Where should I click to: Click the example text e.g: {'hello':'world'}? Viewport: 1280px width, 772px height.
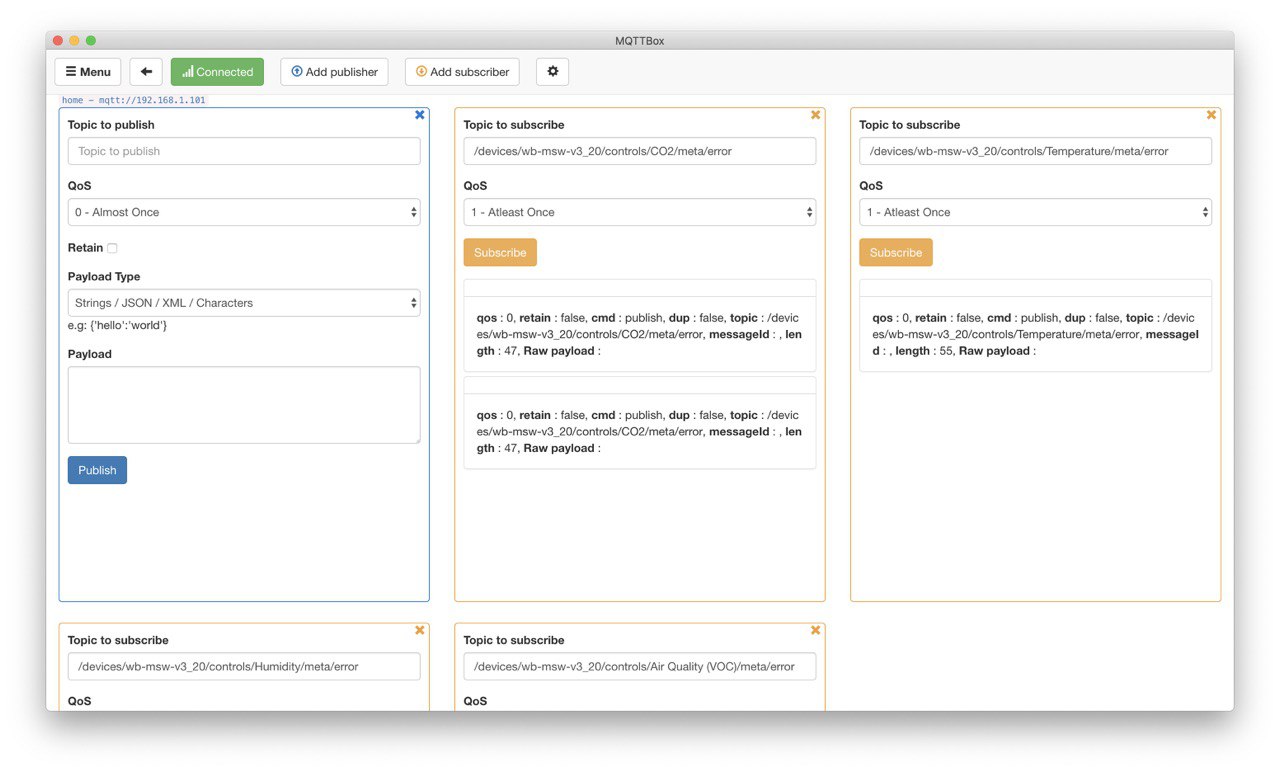click(x=118, y=326)
